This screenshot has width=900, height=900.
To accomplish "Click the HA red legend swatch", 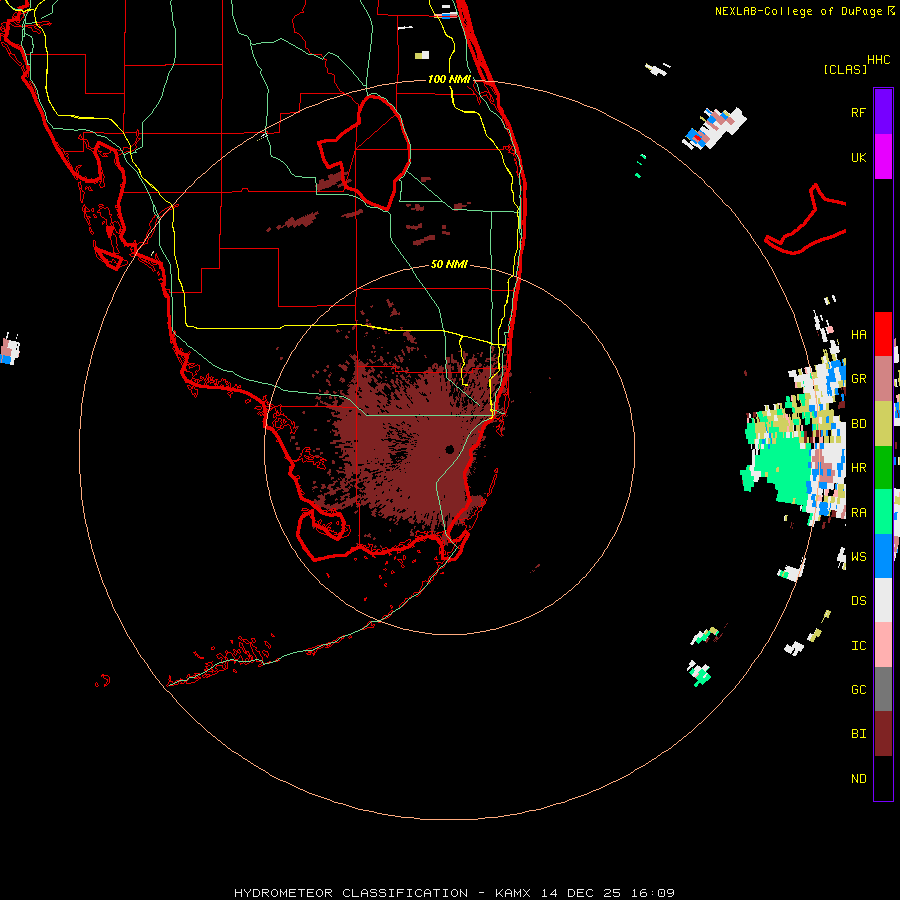I will tap(883, 334).
